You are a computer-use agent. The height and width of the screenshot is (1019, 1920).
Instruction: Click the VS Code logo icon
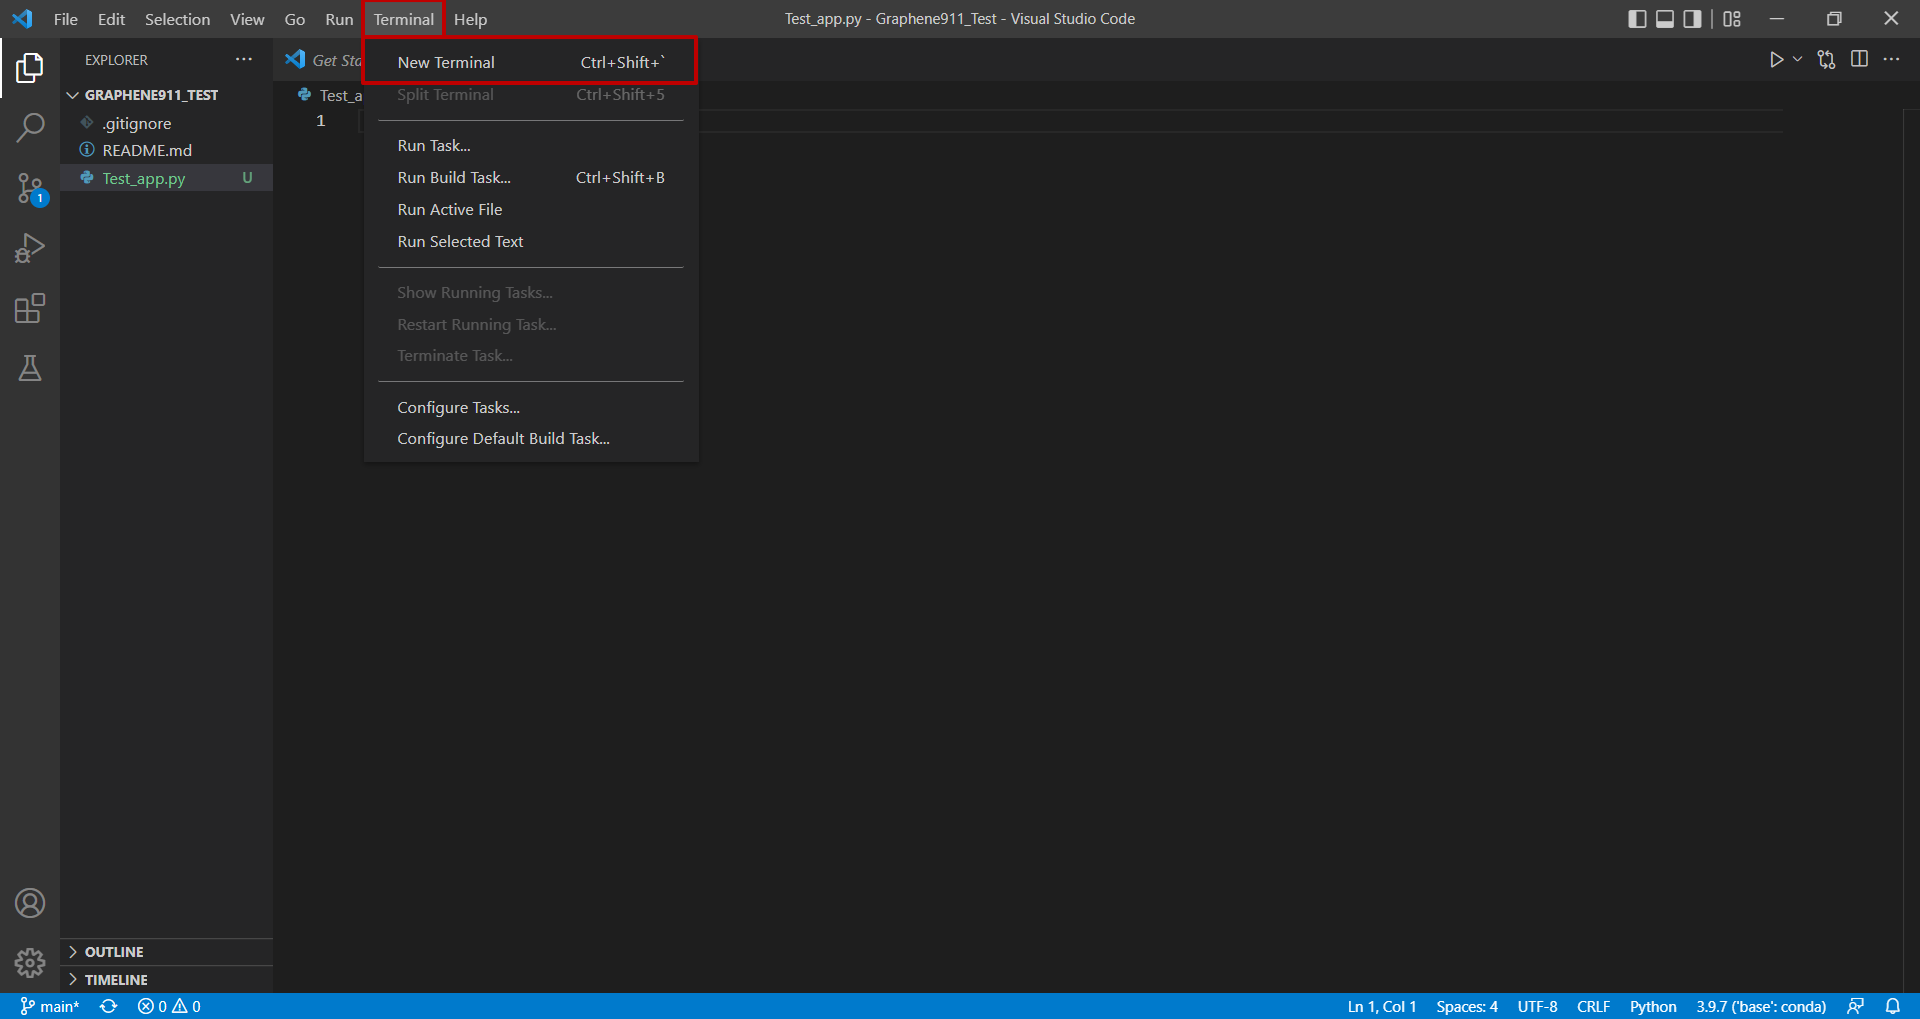(22, 19)
